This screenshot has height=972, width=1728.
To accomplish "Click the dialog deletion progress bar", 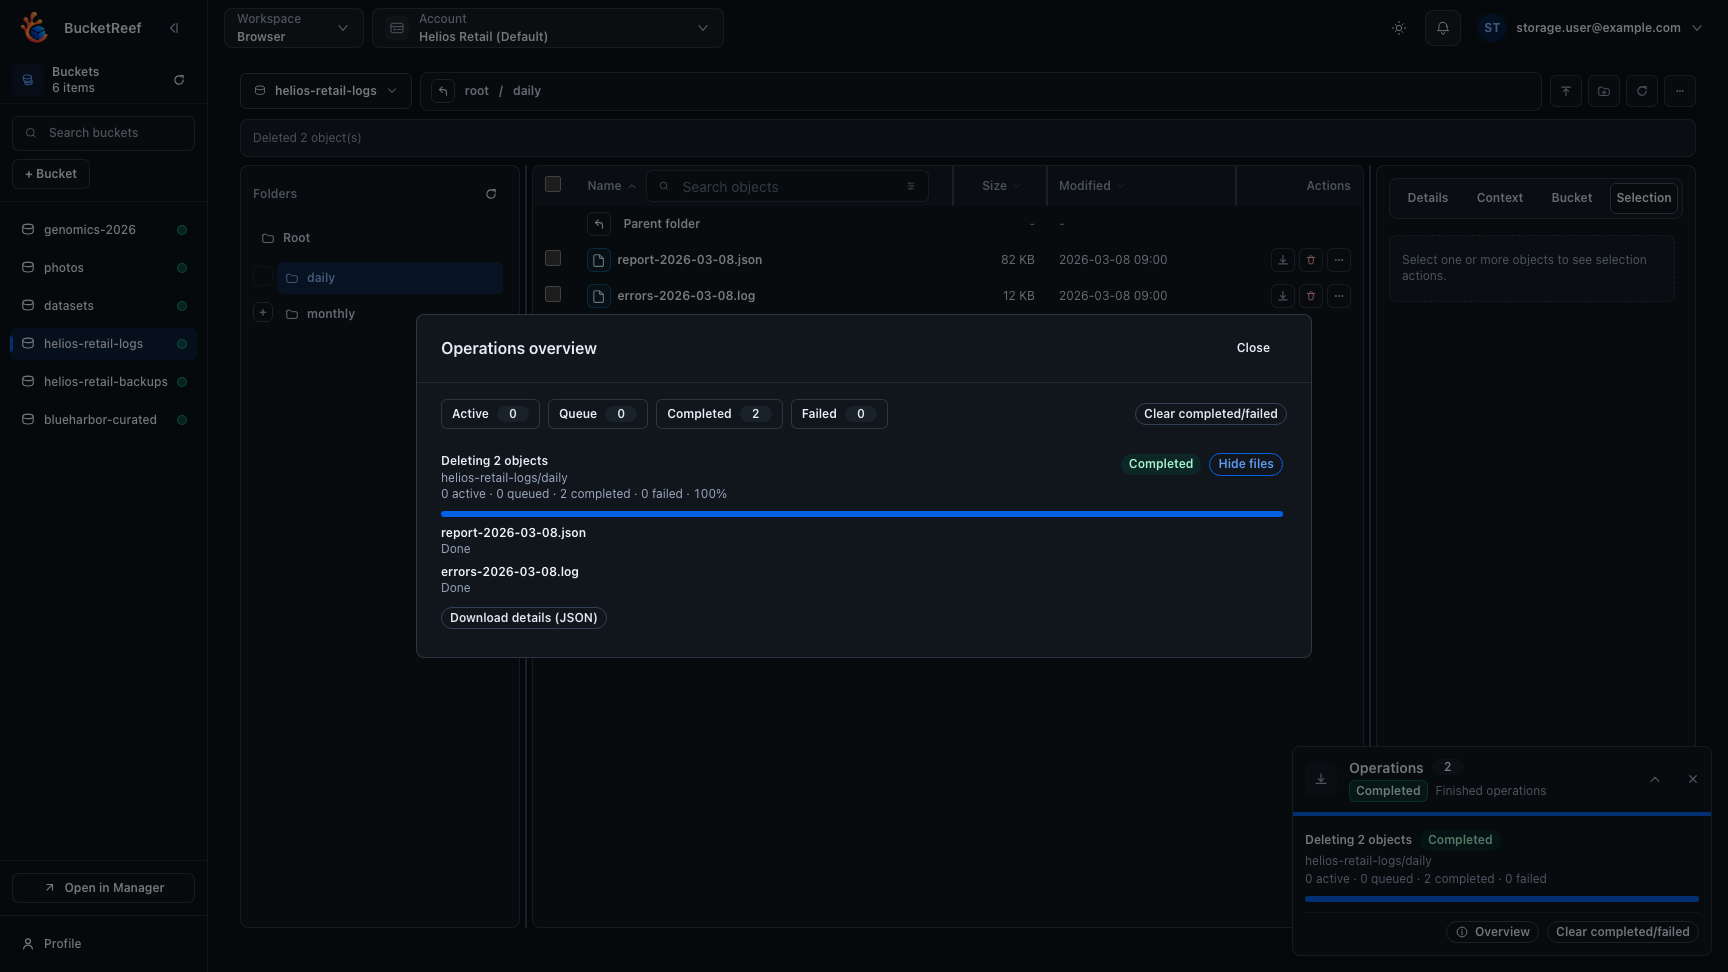I will [x=862, y=514].
